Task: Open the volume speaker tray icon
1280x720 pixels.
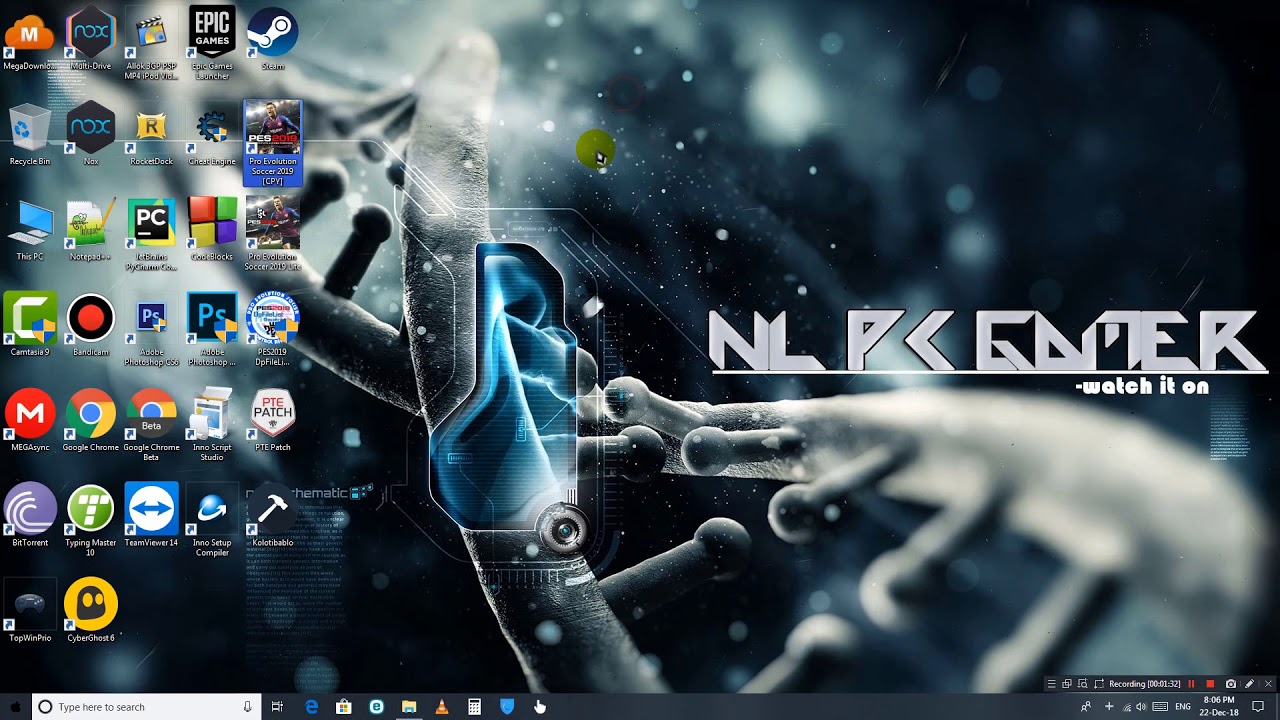Action: (1142, 707)
